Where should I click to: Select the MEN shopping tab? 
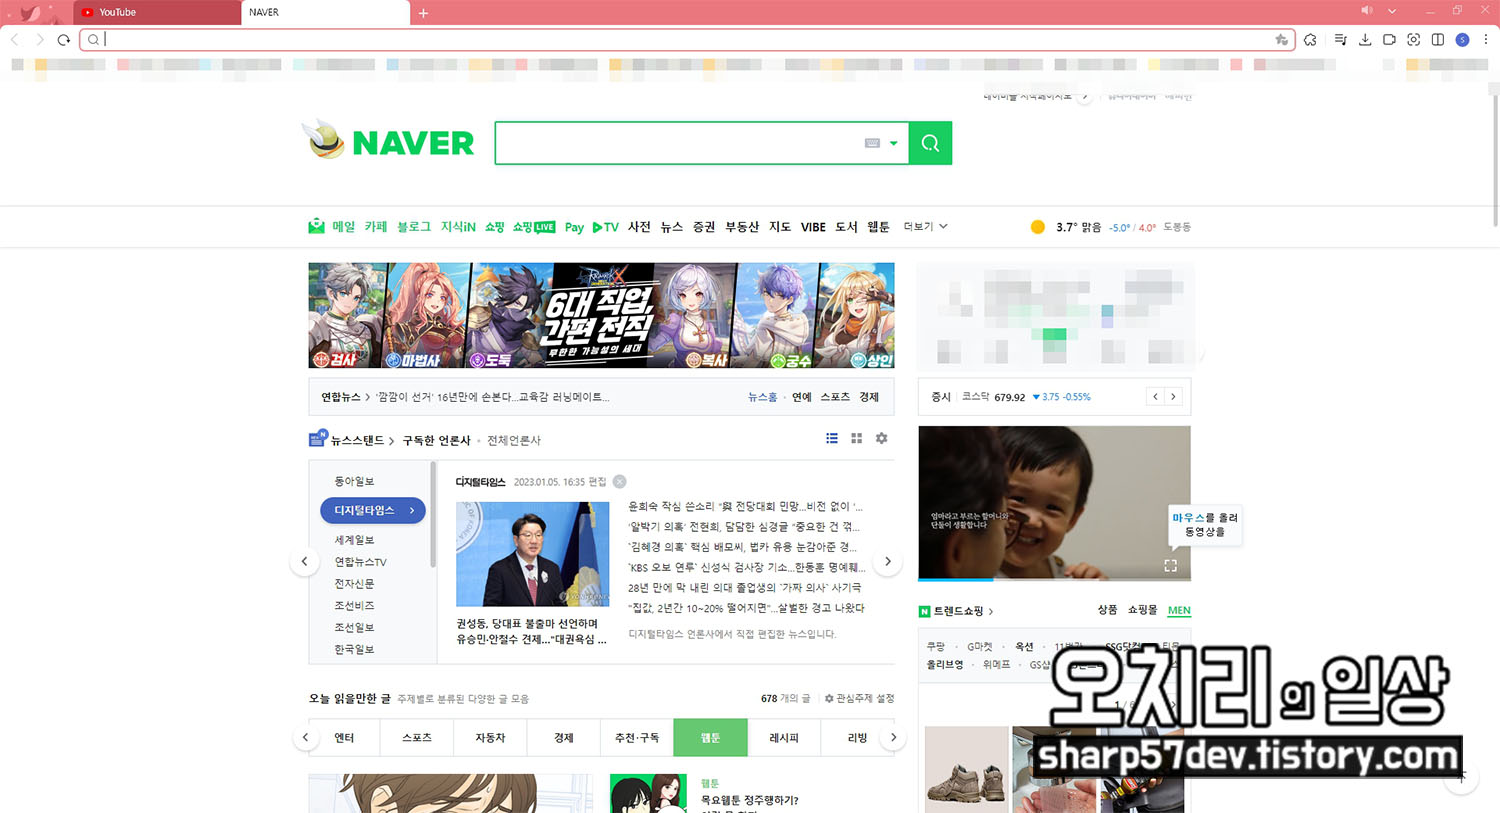click(x=1179, y=610)
